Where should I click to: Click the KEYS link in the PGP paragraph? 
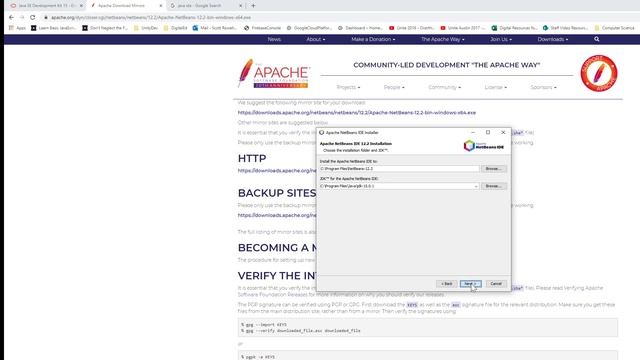point(412,305)
